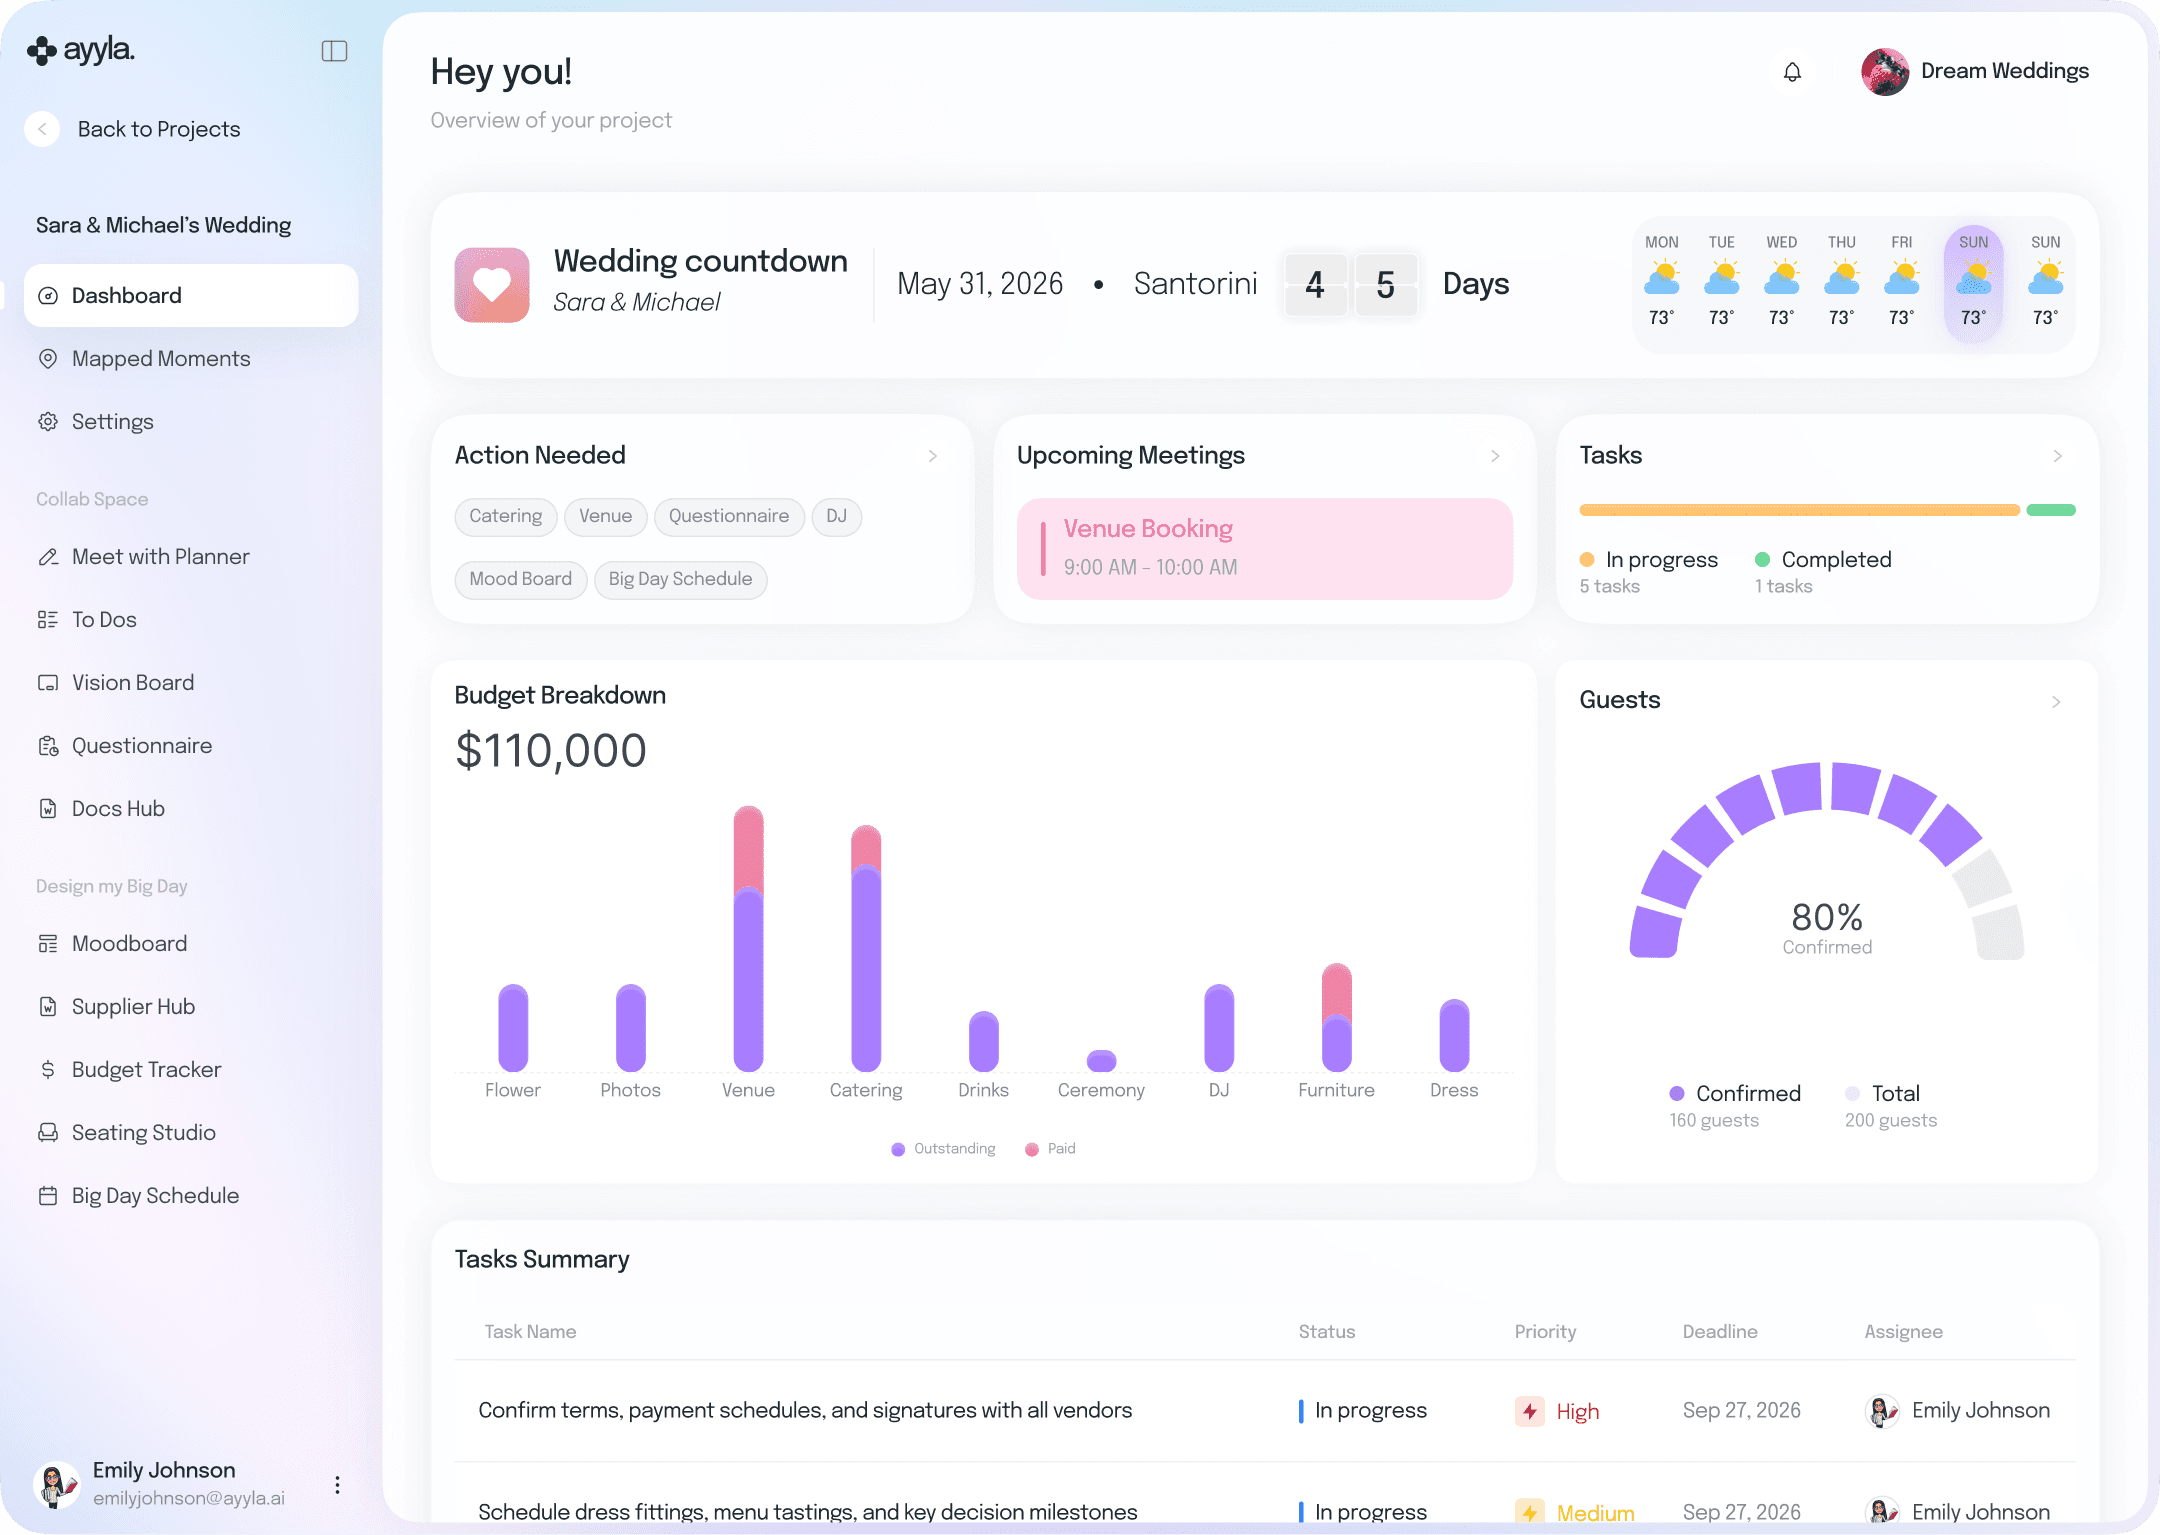
Task: Expand the Action Needed card chevron
Action: [933, 456]
